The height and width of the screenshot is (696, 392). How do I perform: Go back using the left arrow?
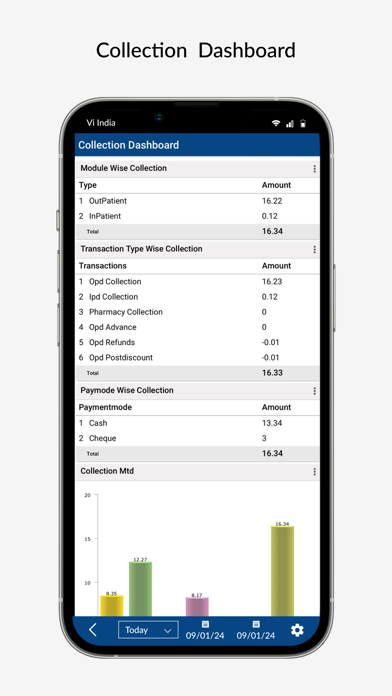(x=92, y=629)
